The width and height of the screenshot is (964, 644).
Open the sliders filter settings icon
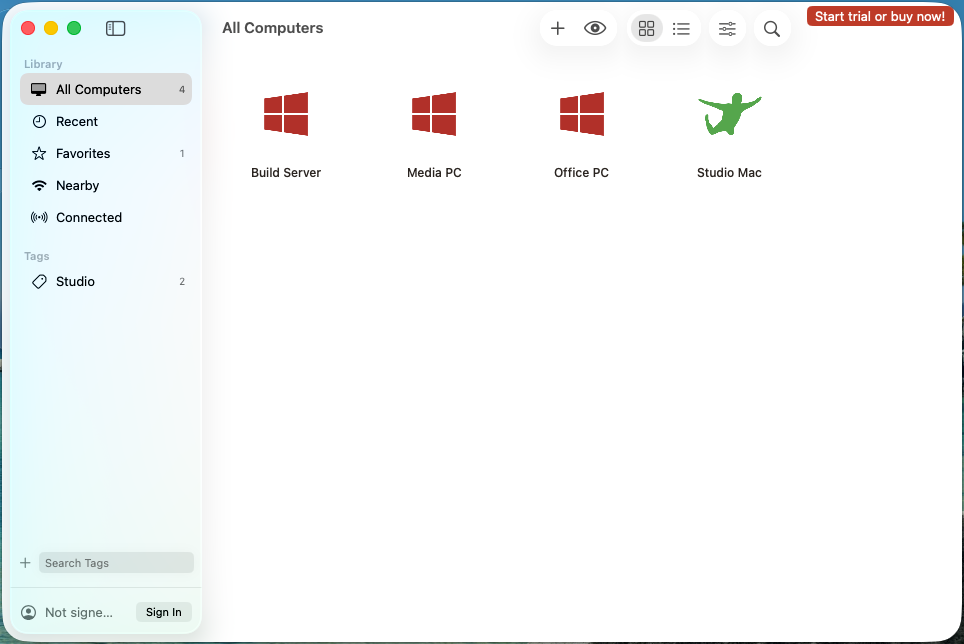pyautogui.click(x=727, y=28)
